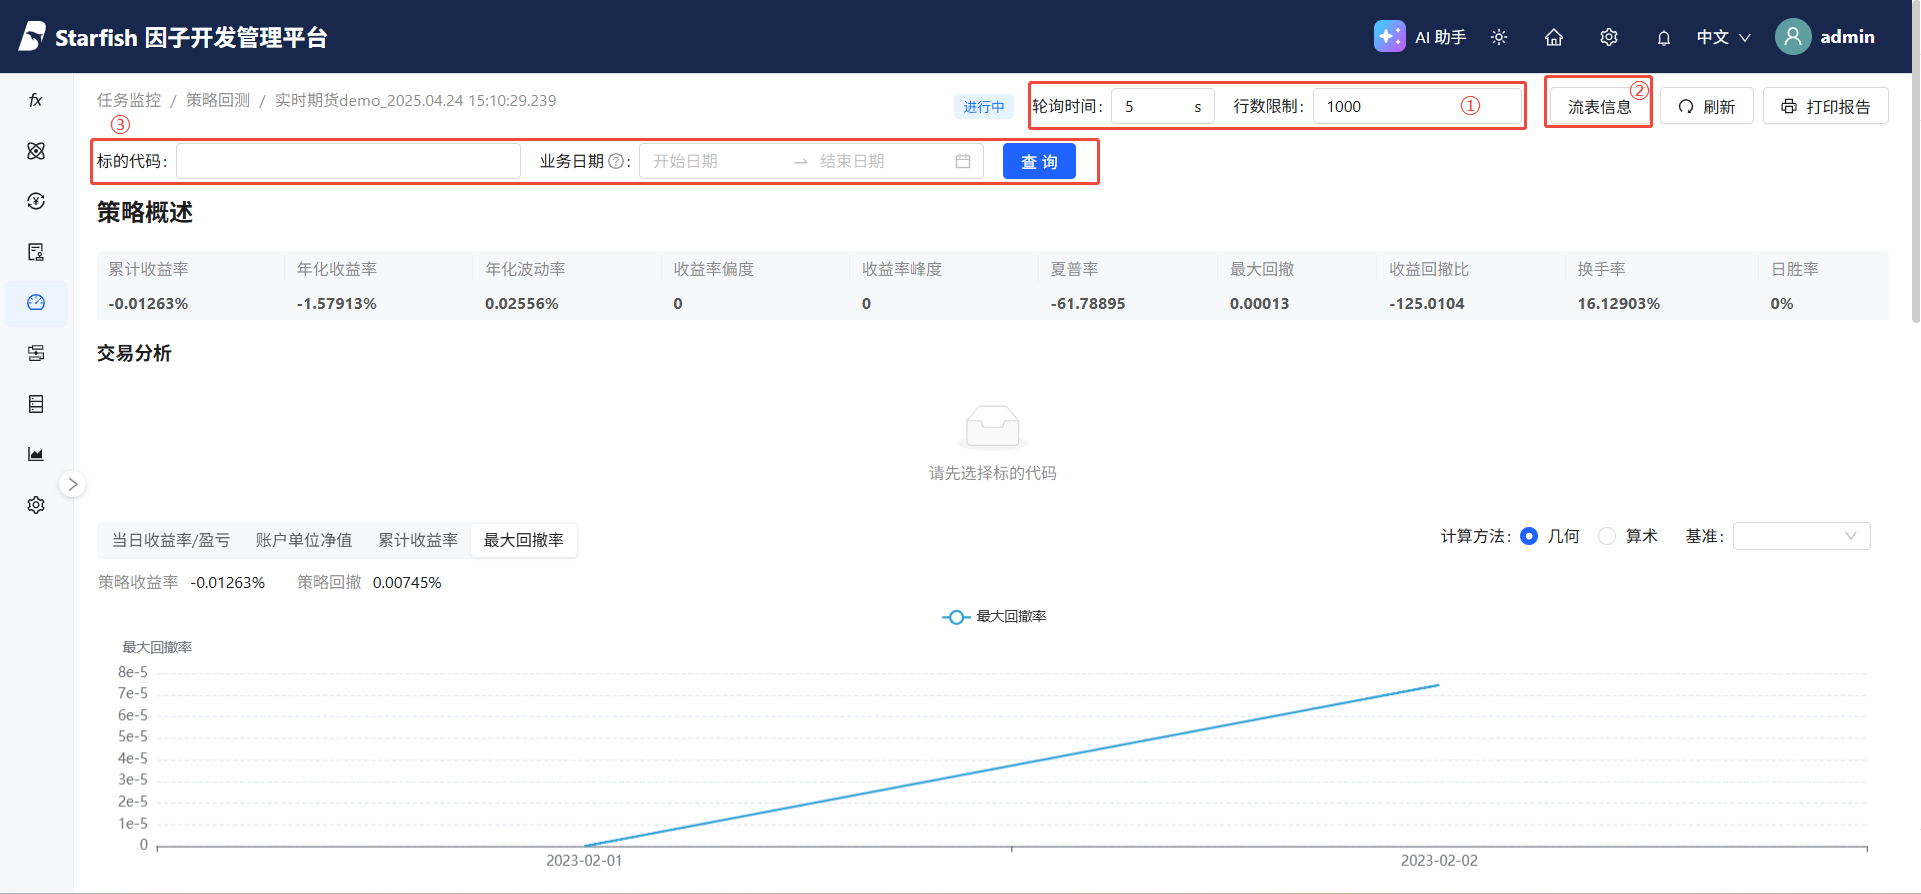Open the document-search sidebar icon
This screenshot has height=894, width=1921.
[36, 252]
